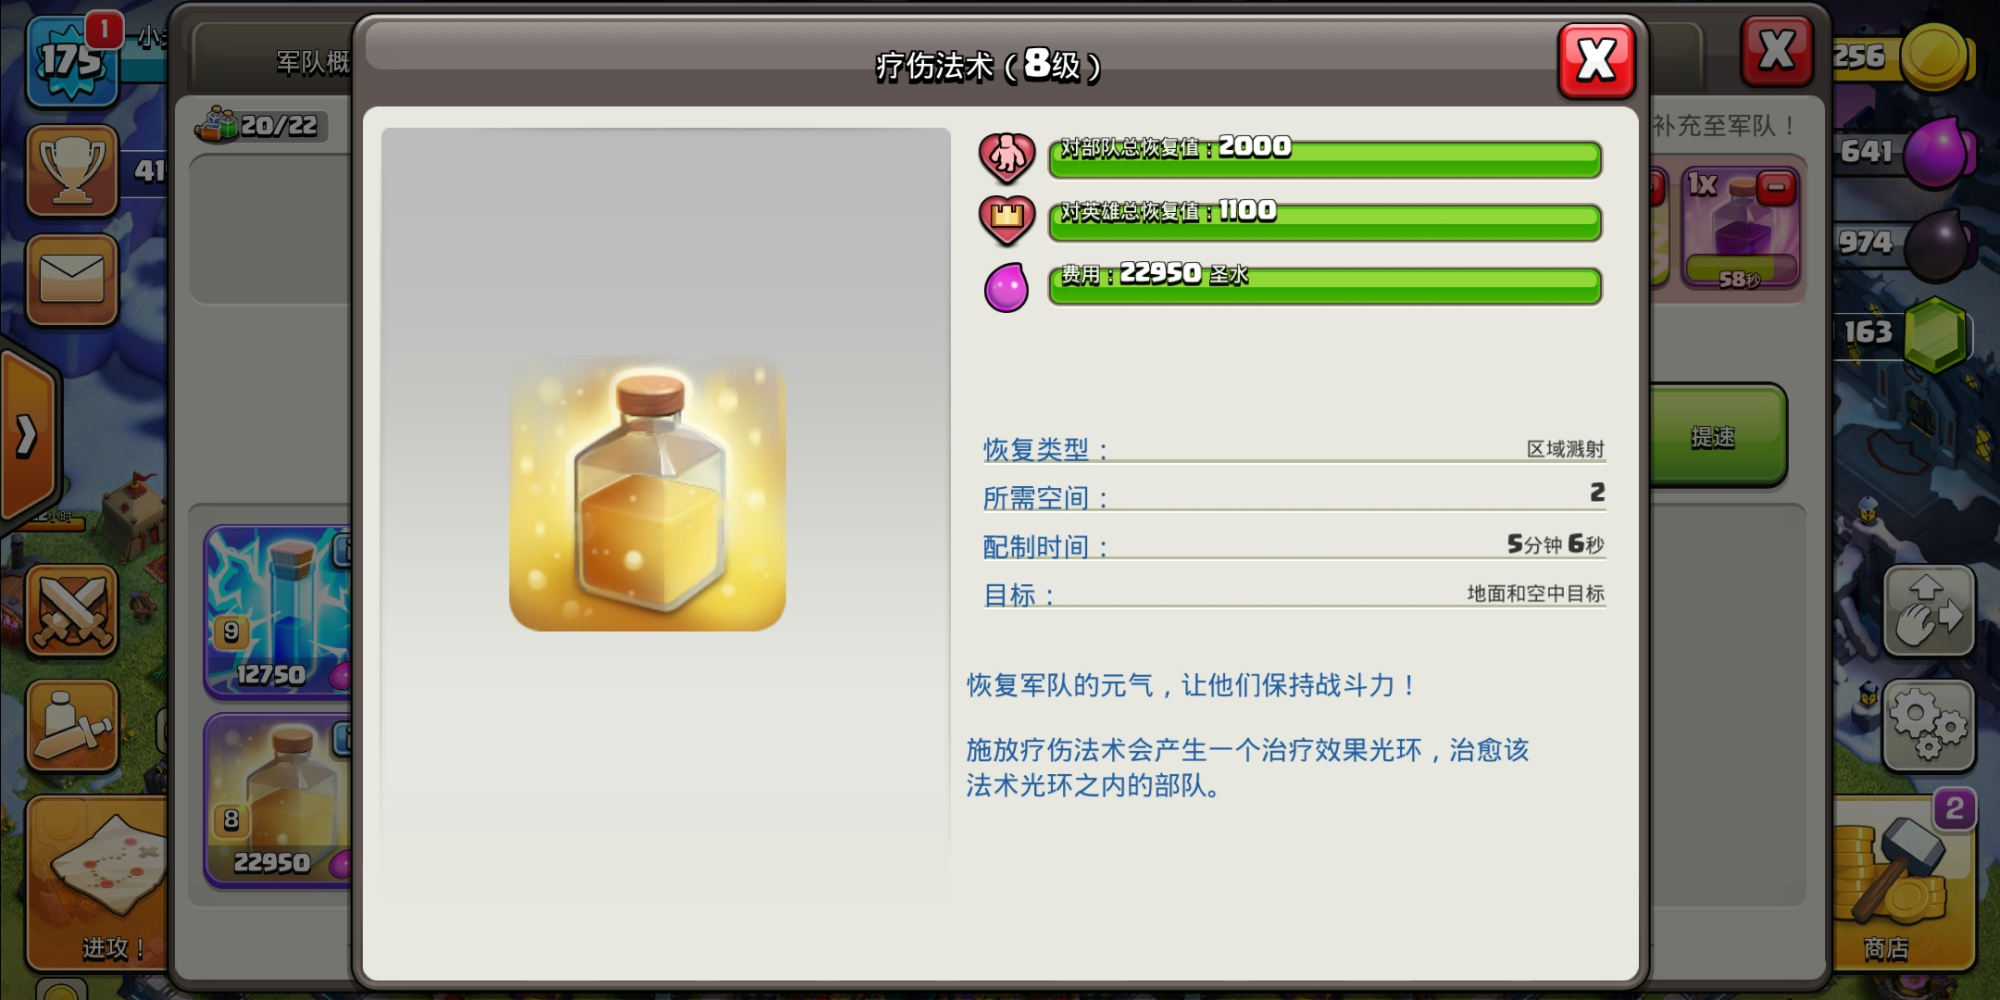Image resolution: width=2000 pixels, height=1000 pixels.
Task: Tap the shop notification badge 2
Action: coord(1954,808)
